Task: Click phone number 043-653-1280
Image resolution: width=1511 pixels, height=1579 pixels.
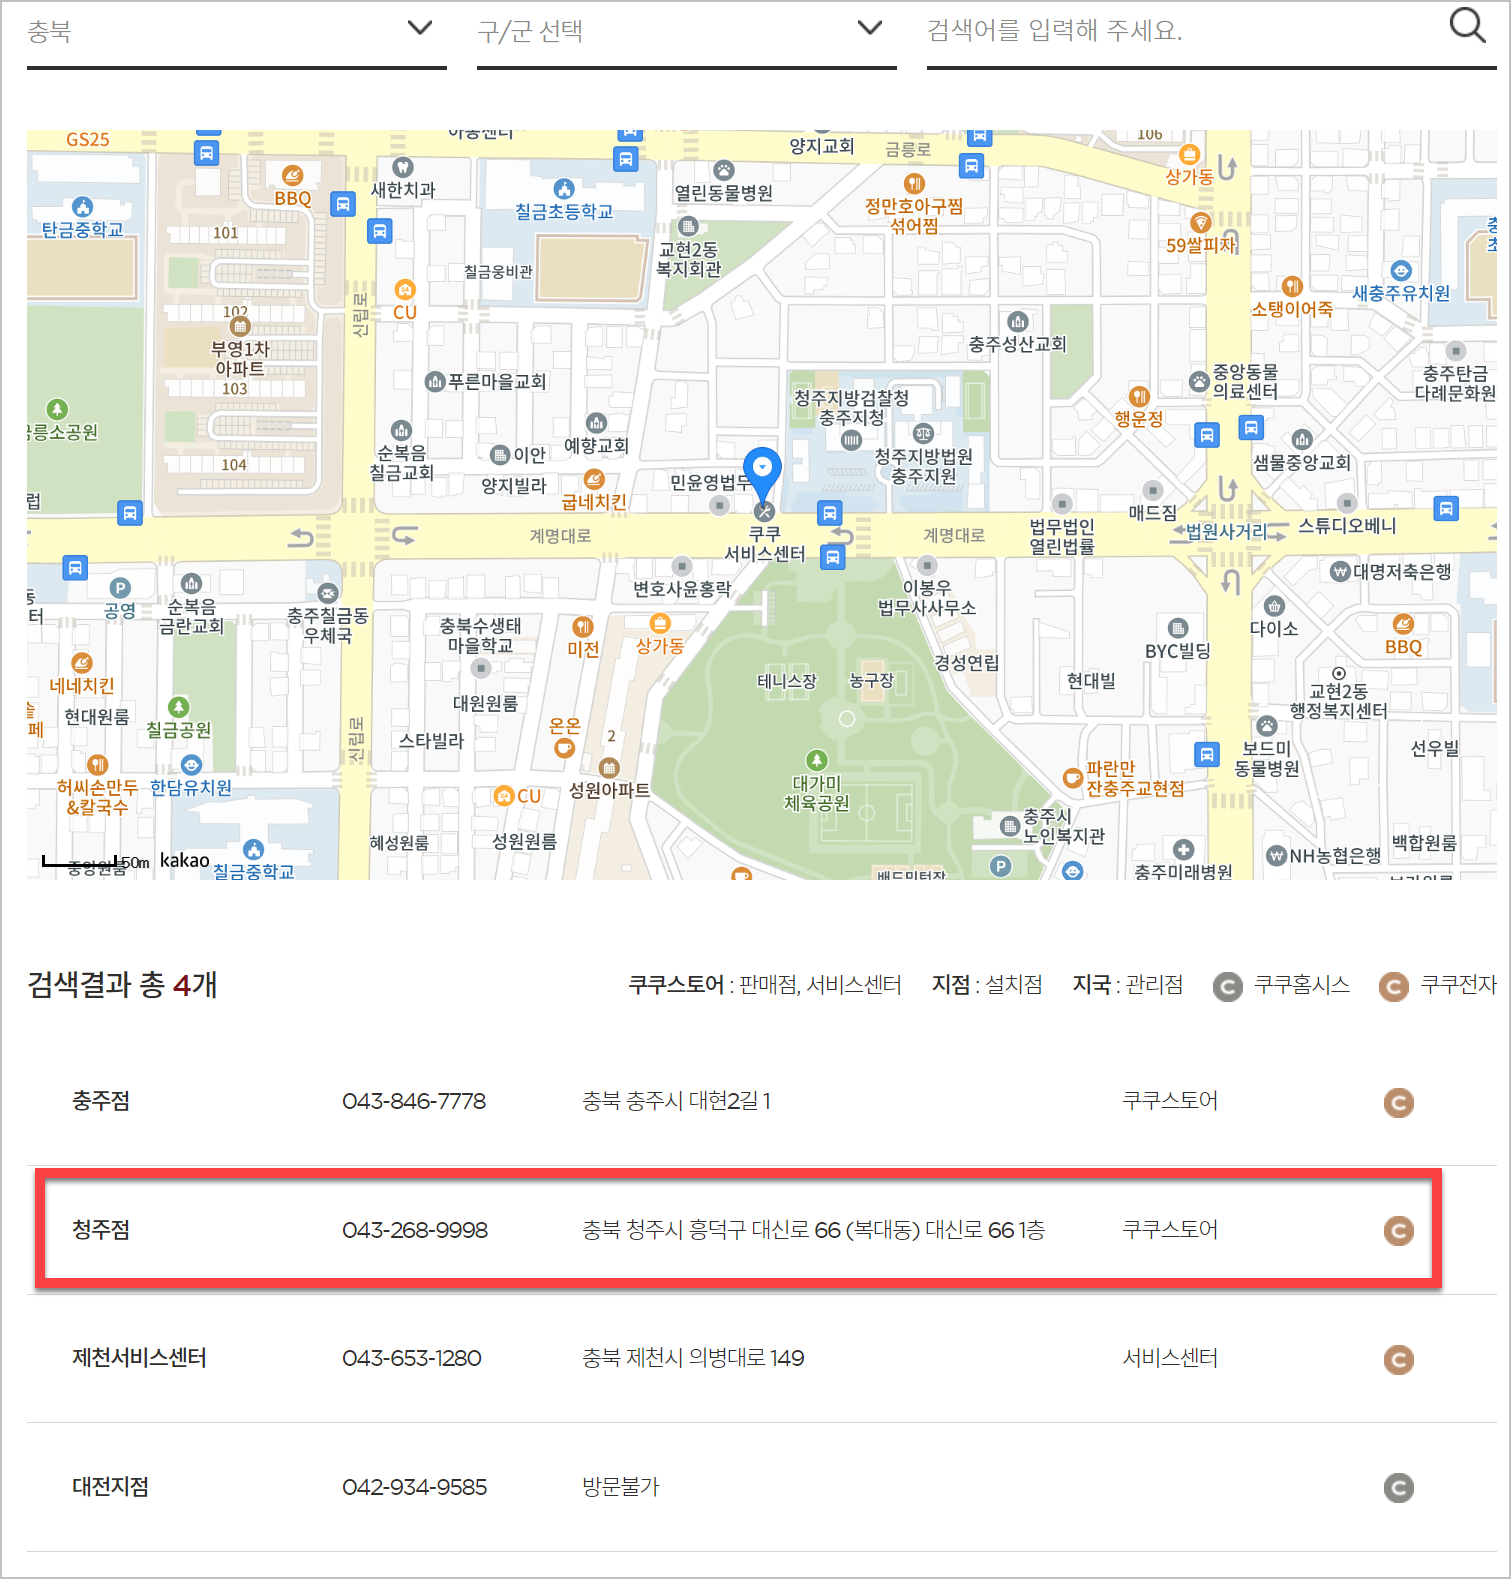Action: [x=412, y=1358]
